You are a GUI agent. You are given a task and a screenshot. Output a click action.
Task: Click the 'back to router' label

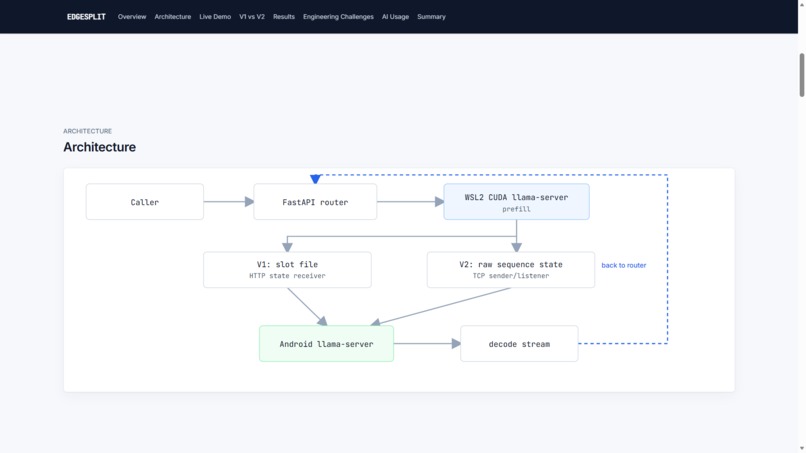pyautogui.click(x=624, y=265)
